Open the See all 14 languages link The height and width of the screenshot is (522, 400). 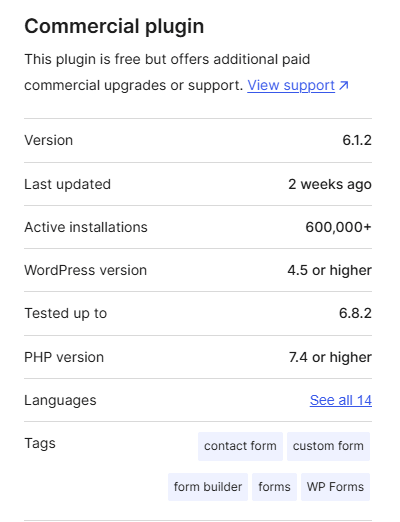pyautogui.click(x=341, y=400)
